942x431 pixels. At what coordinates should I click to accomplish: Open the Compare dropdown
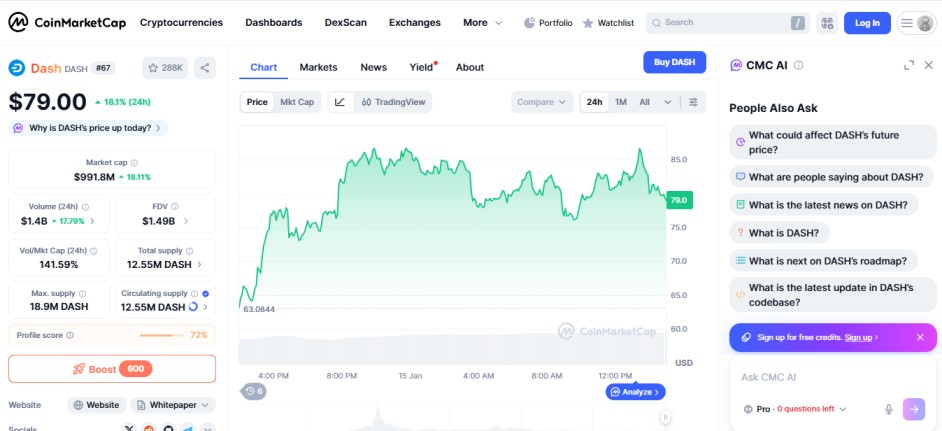tap(541, 102)
